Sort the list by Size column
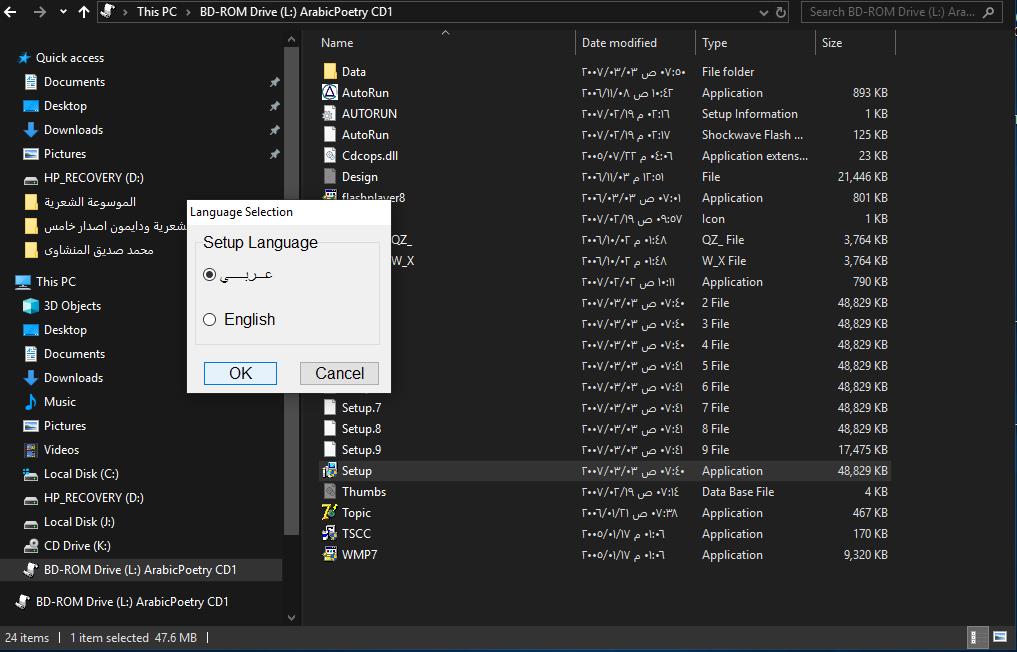Viewport: 1017px width, 652px height. point(832,43)
